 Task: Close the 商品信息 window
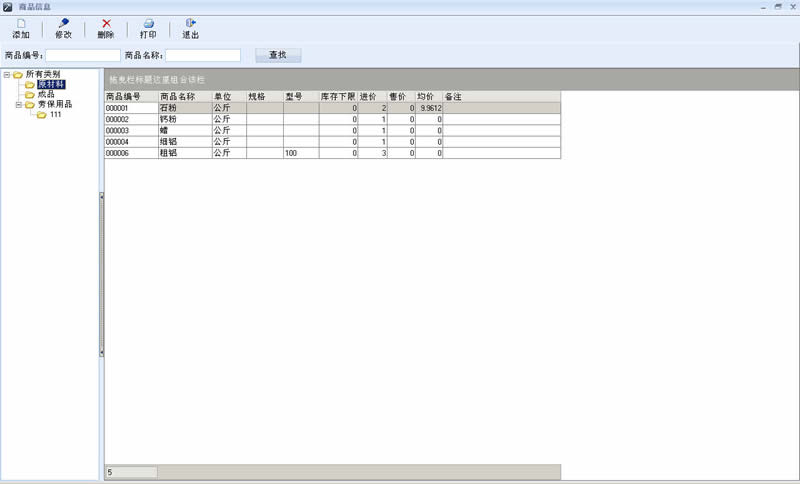tap(792, 7)
